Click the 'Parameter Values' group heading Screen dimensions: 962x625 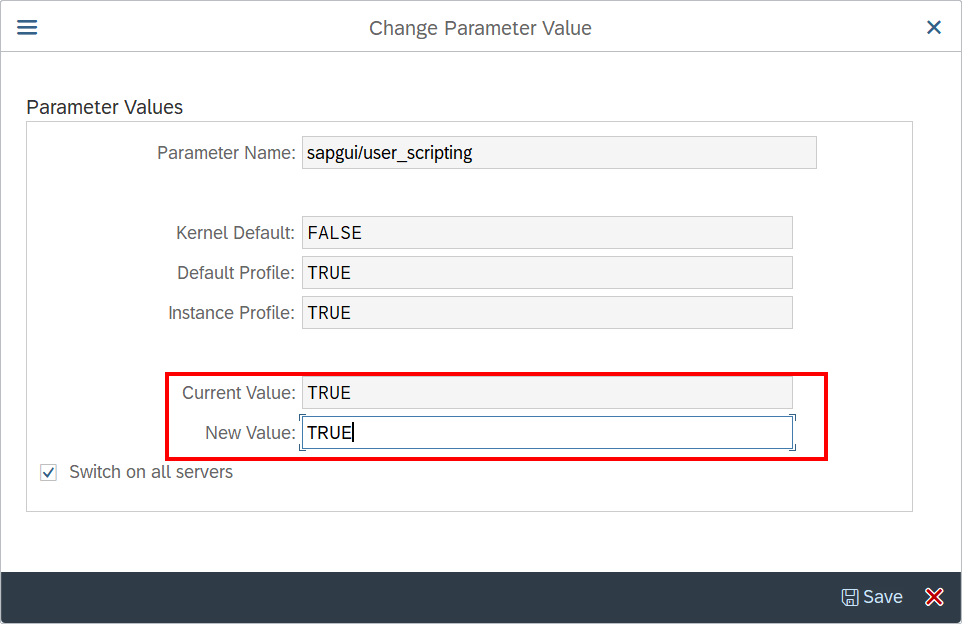104,107
